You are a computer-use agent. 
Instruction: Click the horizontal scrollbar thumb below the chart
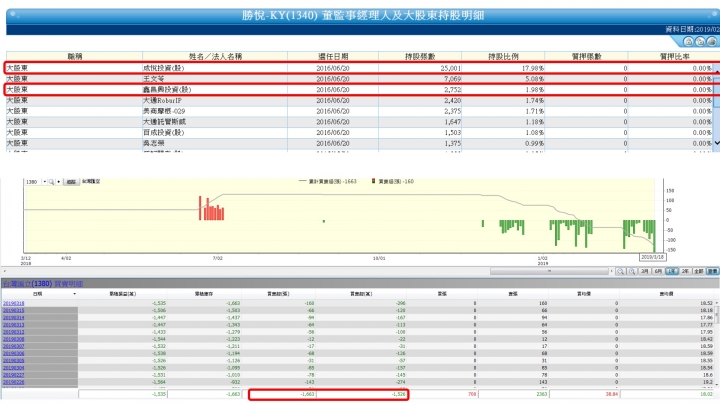coord(549,271)
